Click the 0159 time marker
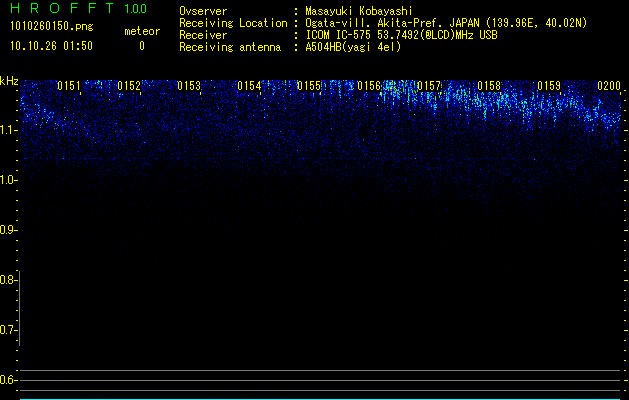 click(549, 86)
